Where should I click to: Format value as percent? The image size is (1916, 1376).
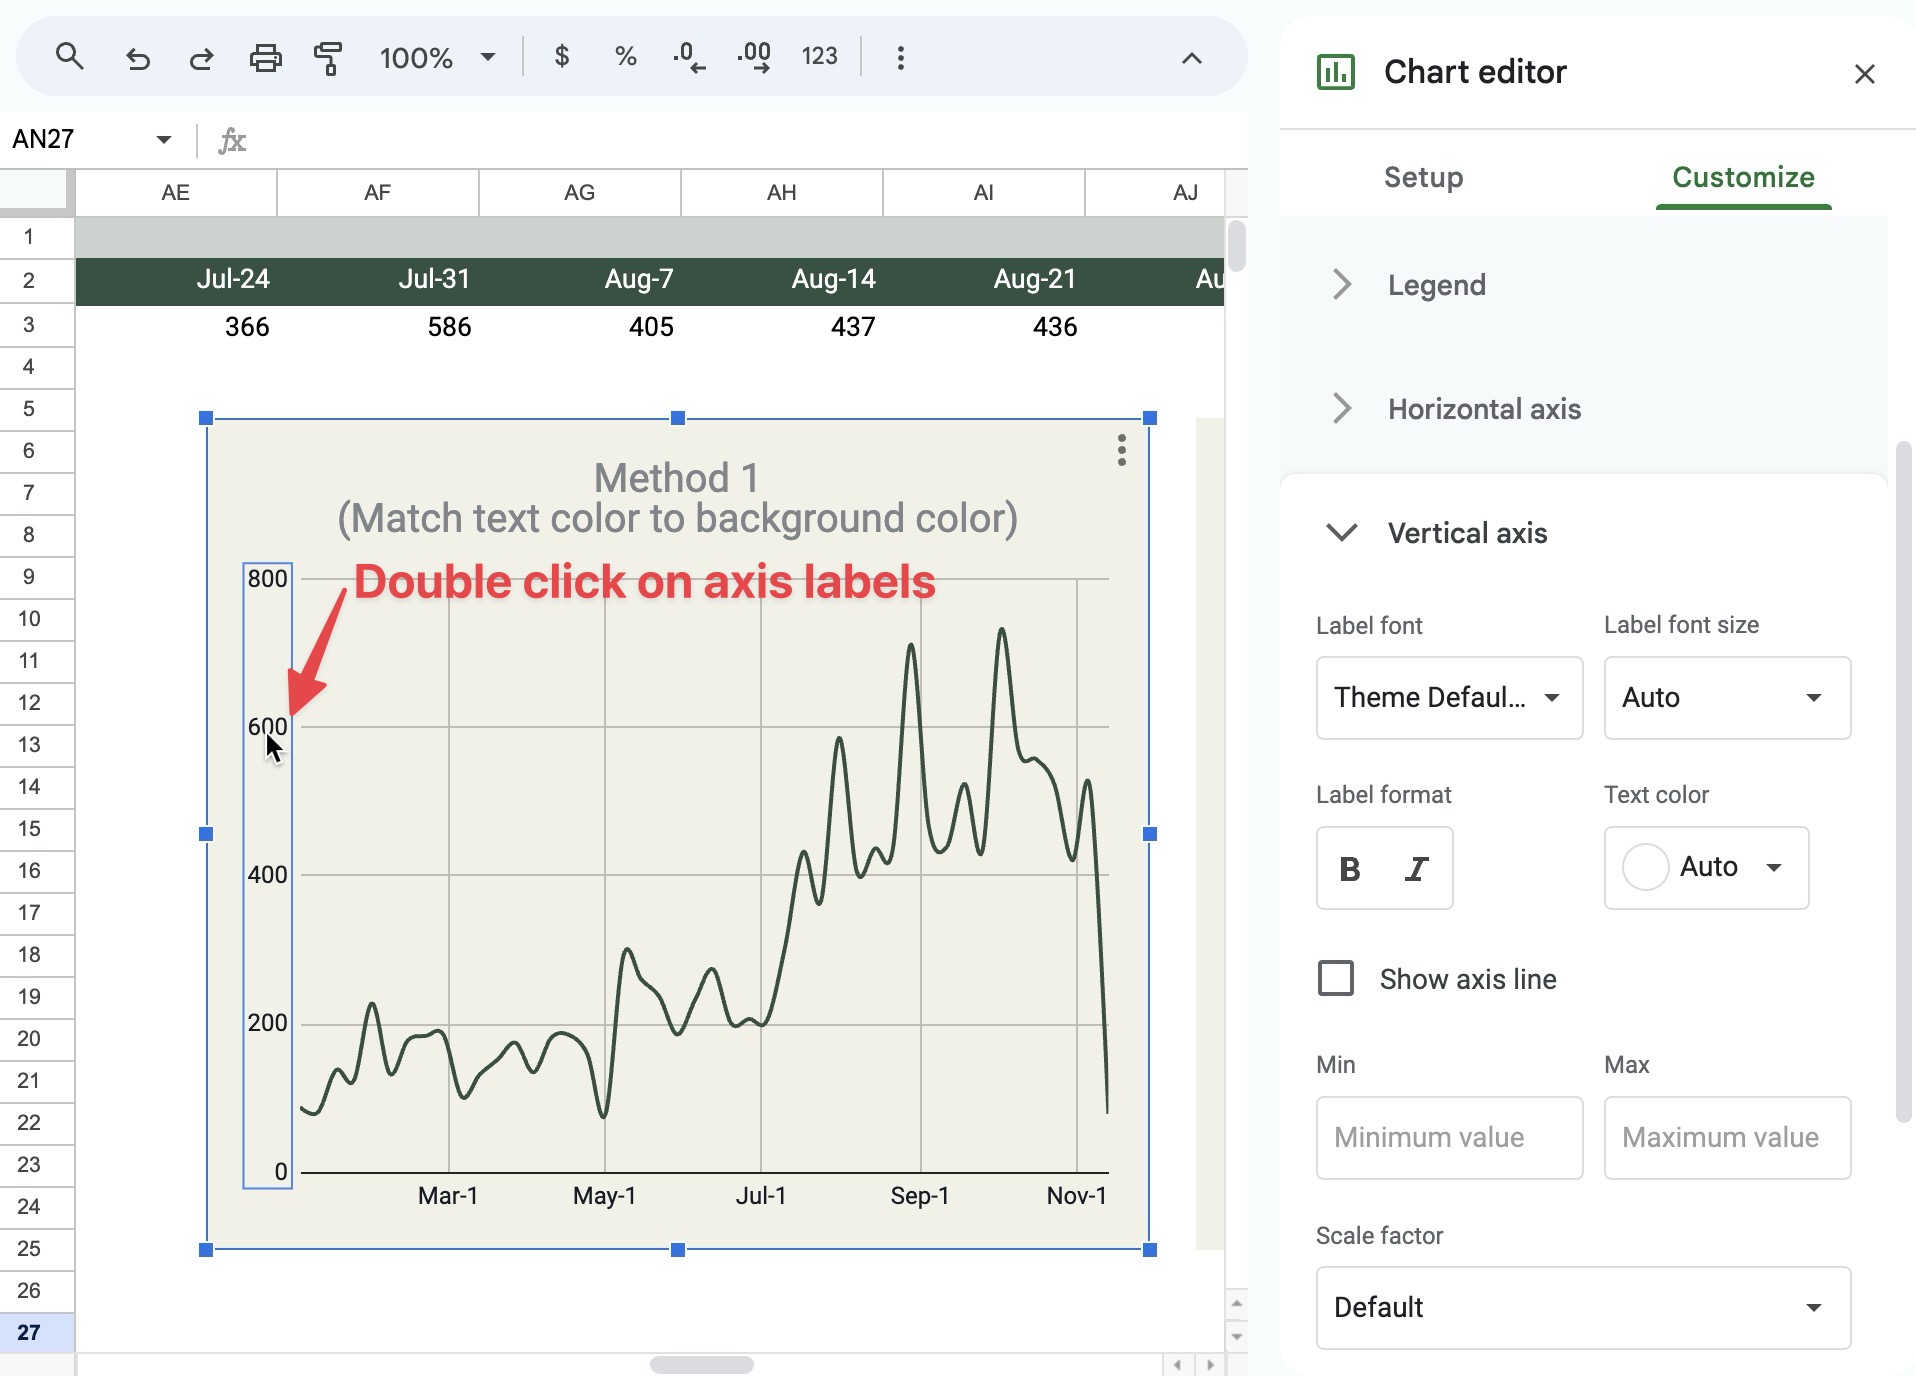pyautogui.click(x=625, y=57)
